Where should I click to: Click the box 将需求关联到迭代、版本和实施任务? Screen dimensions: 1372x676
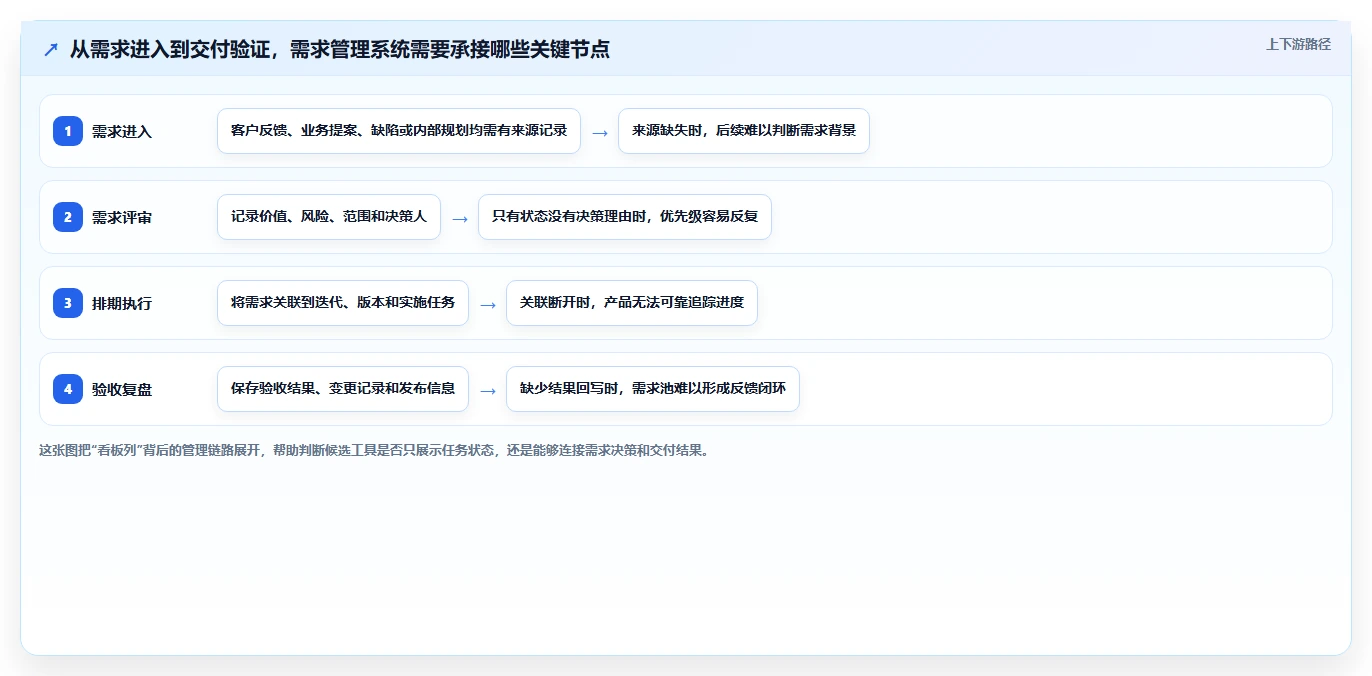point(343,303)
